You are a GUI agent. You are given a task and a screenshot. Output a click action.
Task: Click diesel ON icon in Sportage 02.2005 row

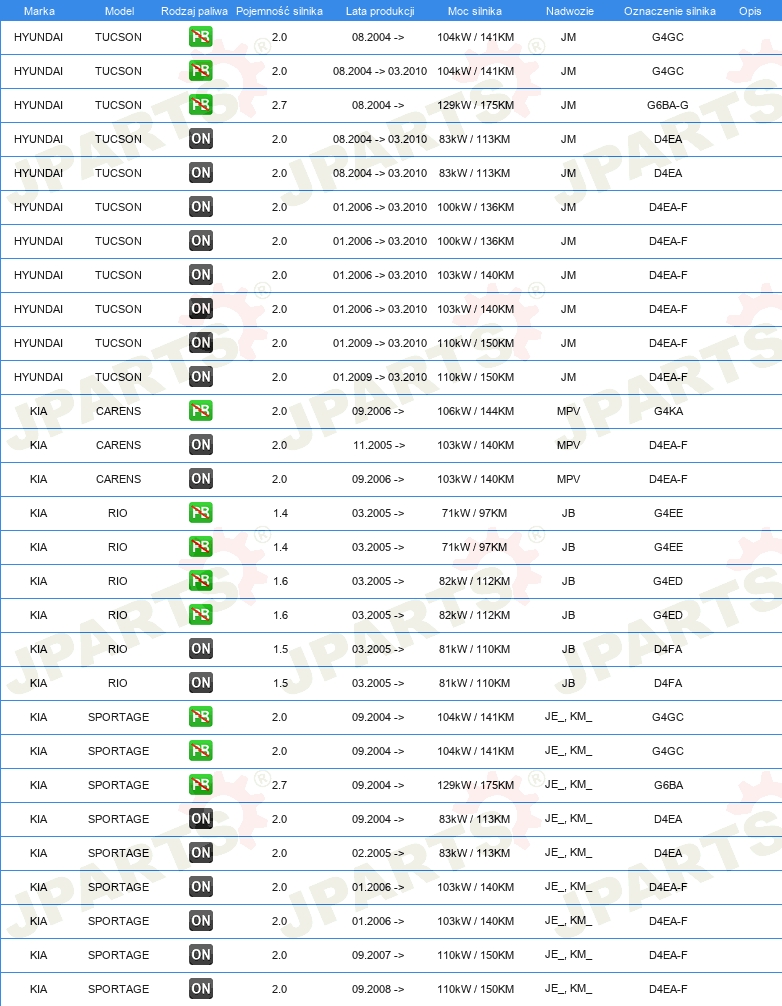click(201, 853)
